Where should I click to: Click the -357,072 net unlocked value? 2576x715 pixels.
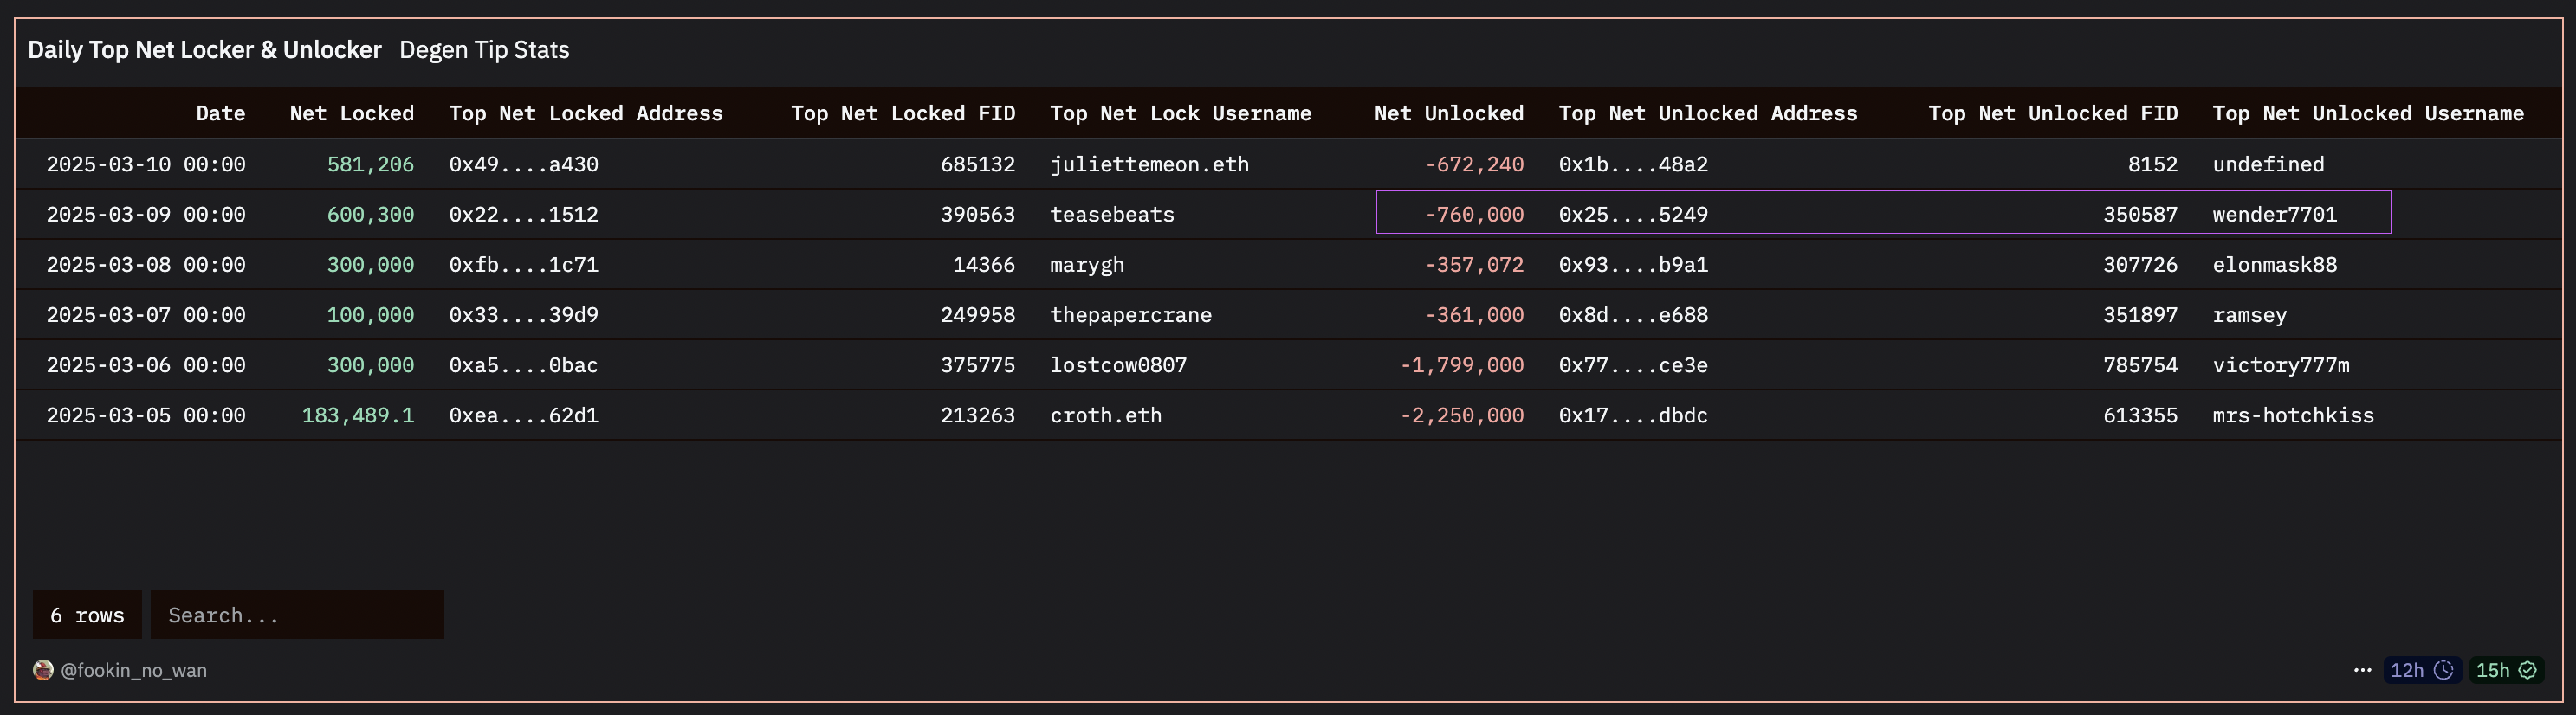[1474, 264]
